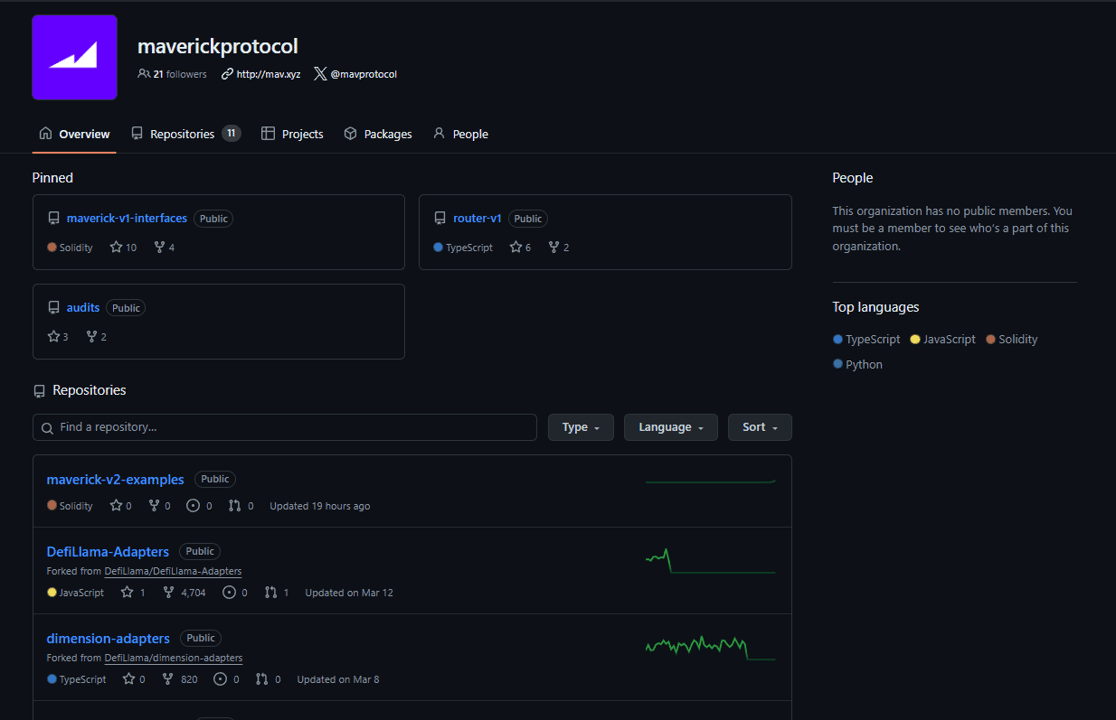
Task: Filter by JavaScript in Top languages
Action: point(943,339)
